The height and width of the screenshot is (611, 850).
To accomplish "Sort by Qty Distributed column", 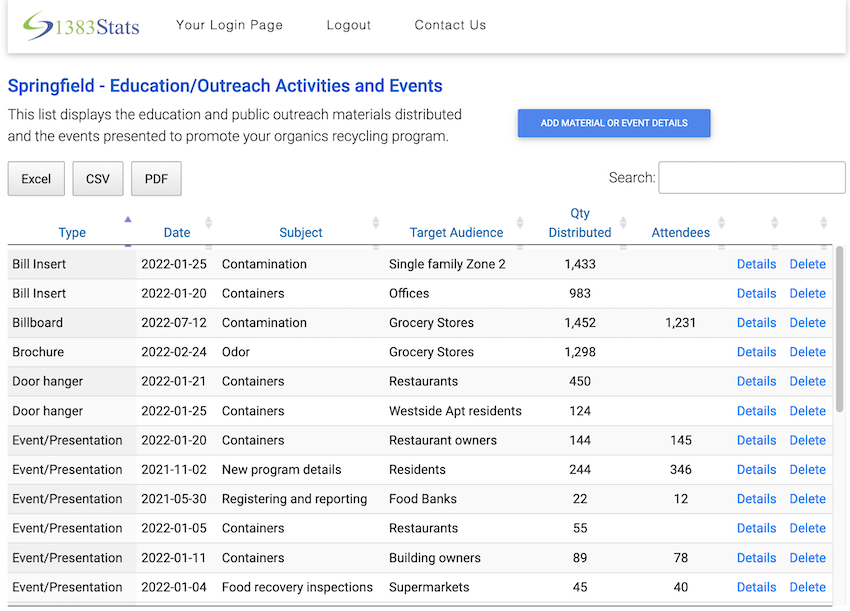I will (580, 223).
